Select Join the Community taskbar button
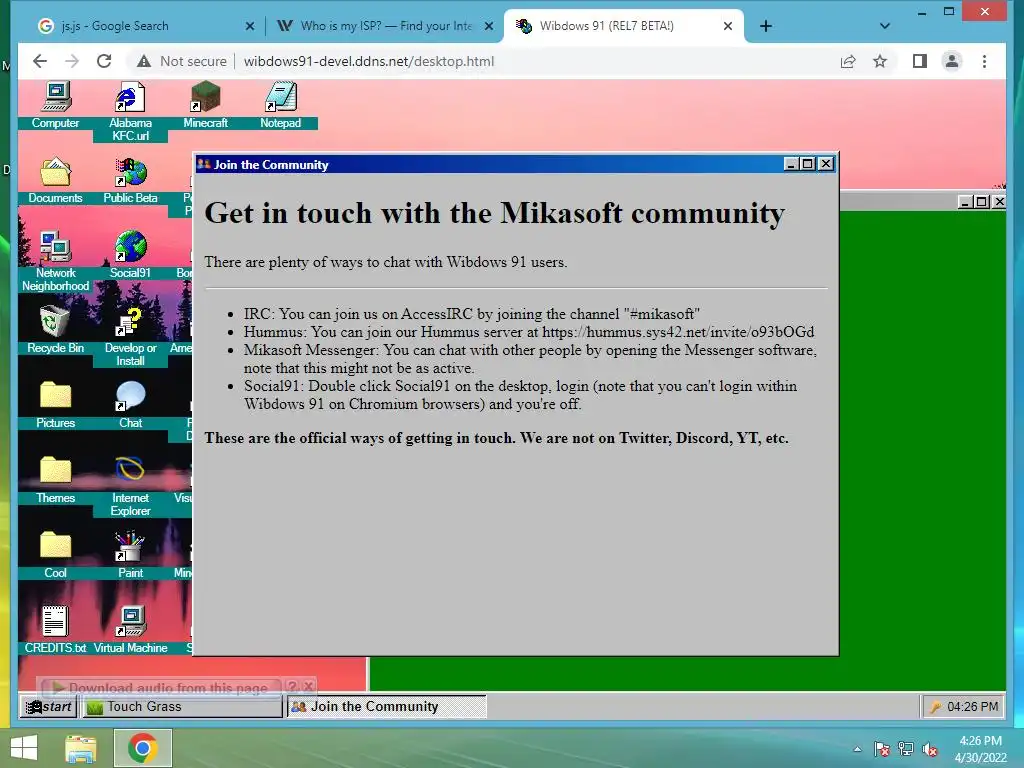 click(x=387, y=707)
